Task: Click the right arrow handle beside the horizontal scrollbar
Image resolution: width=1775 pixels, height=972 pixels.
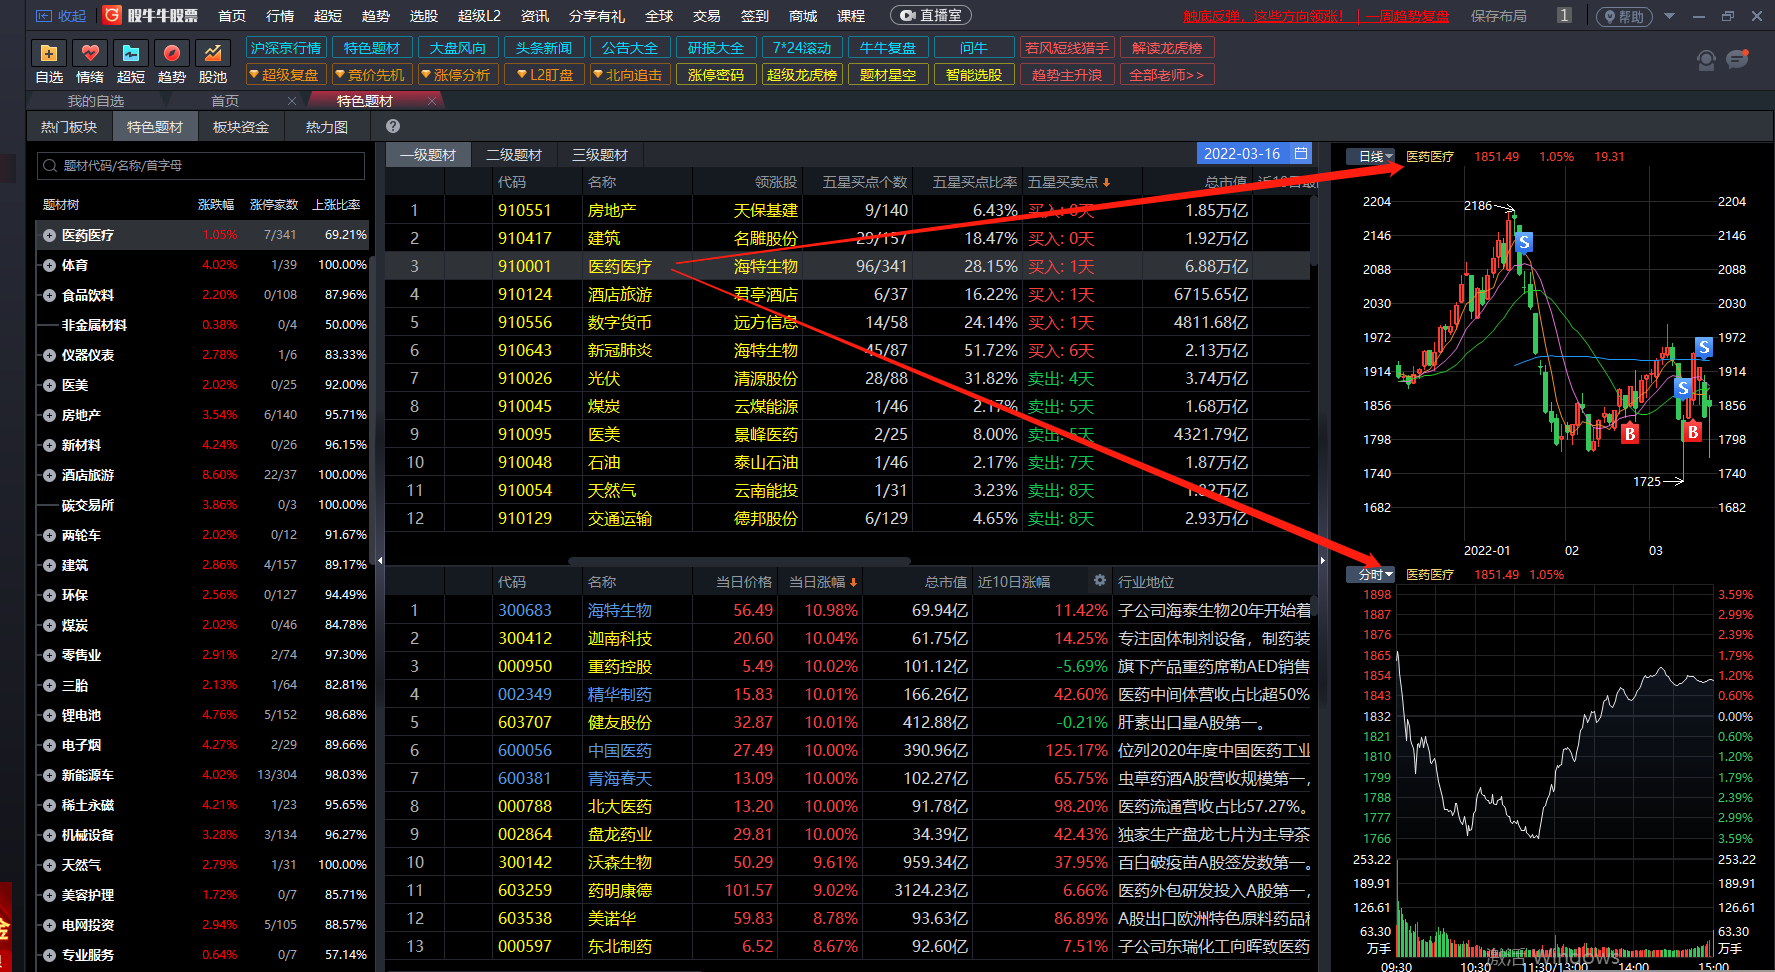Action: tap(1322, 560)
